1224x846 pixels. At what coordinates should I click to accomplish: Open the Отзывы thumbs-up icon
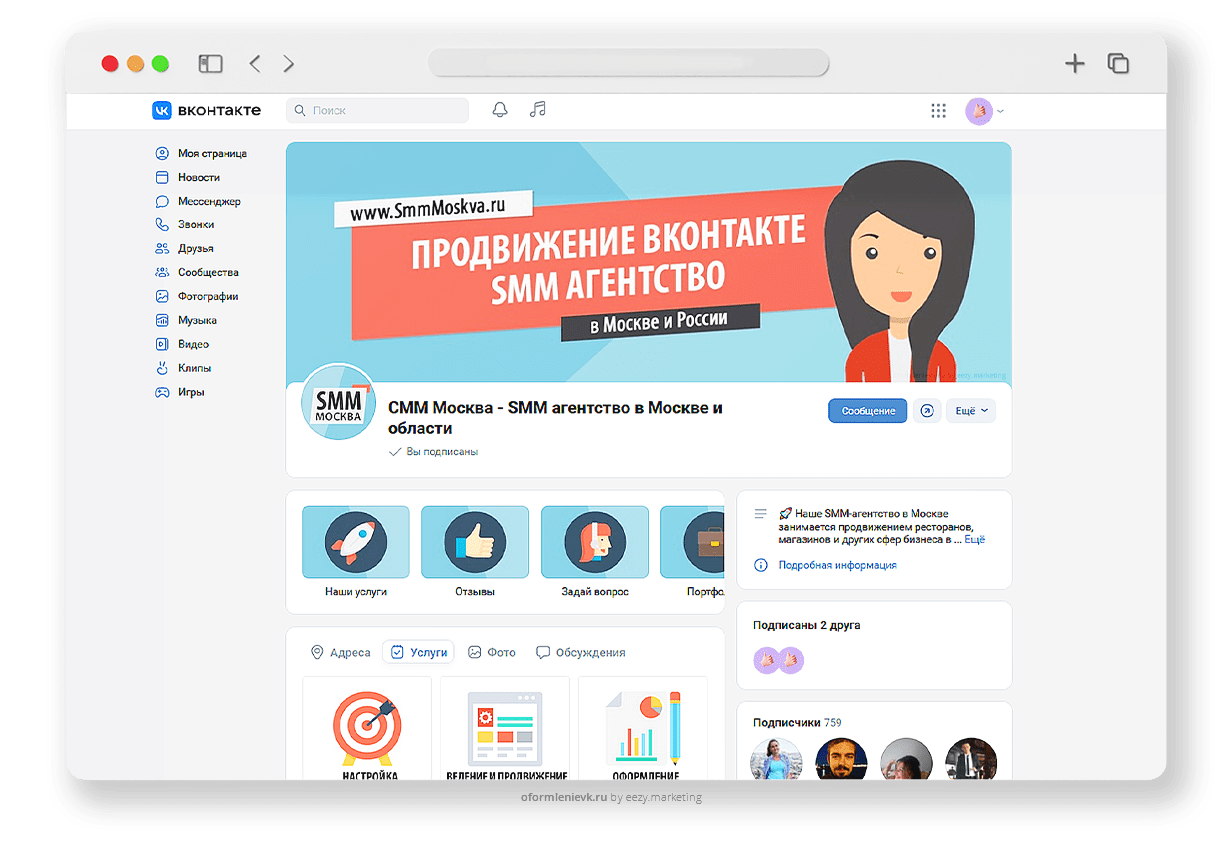475,542
